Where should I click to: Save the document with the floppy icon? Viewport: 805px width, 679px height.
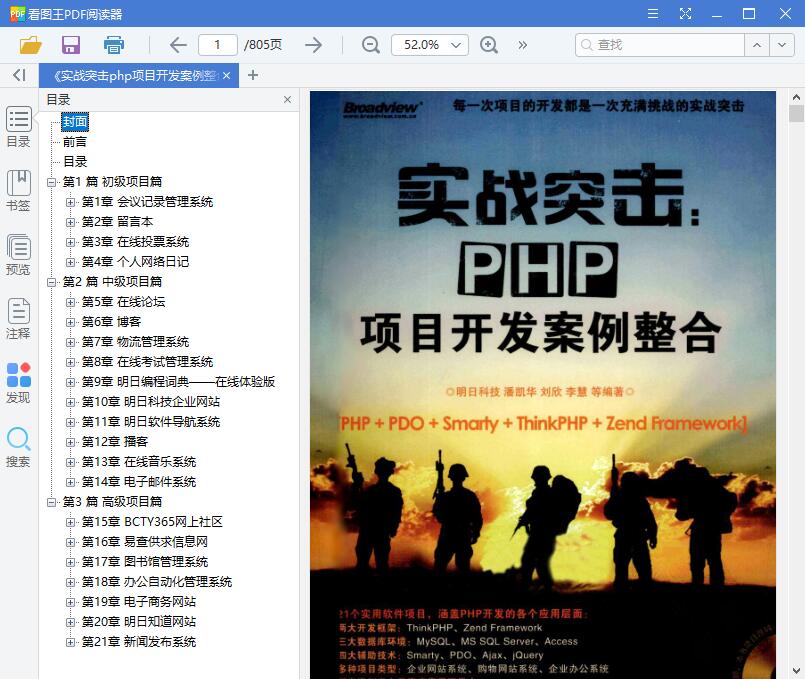[71, 45]
